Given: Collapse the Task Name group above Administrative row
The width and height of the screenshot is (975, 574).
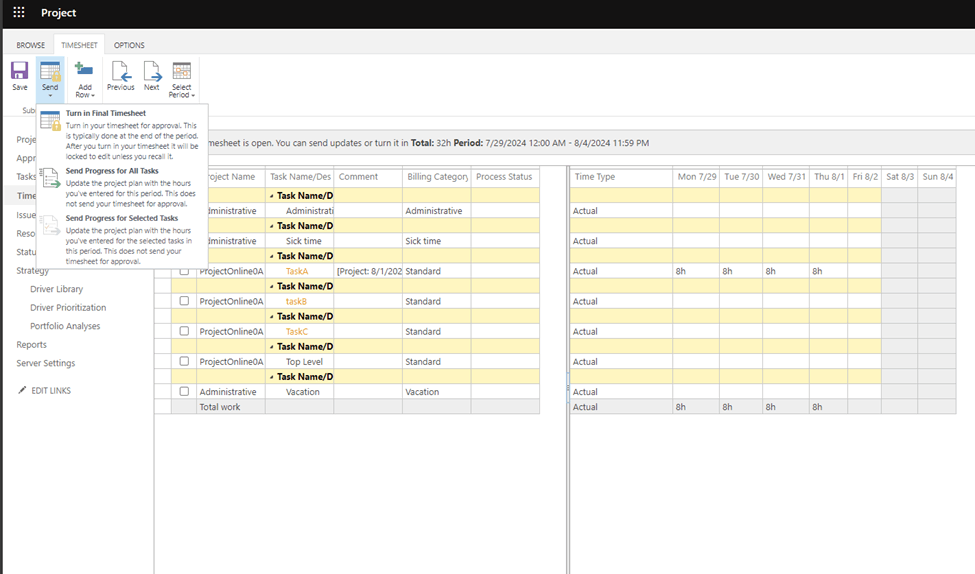Looking at the screenshot, I should pyautogui.click(x=272, y=196).
